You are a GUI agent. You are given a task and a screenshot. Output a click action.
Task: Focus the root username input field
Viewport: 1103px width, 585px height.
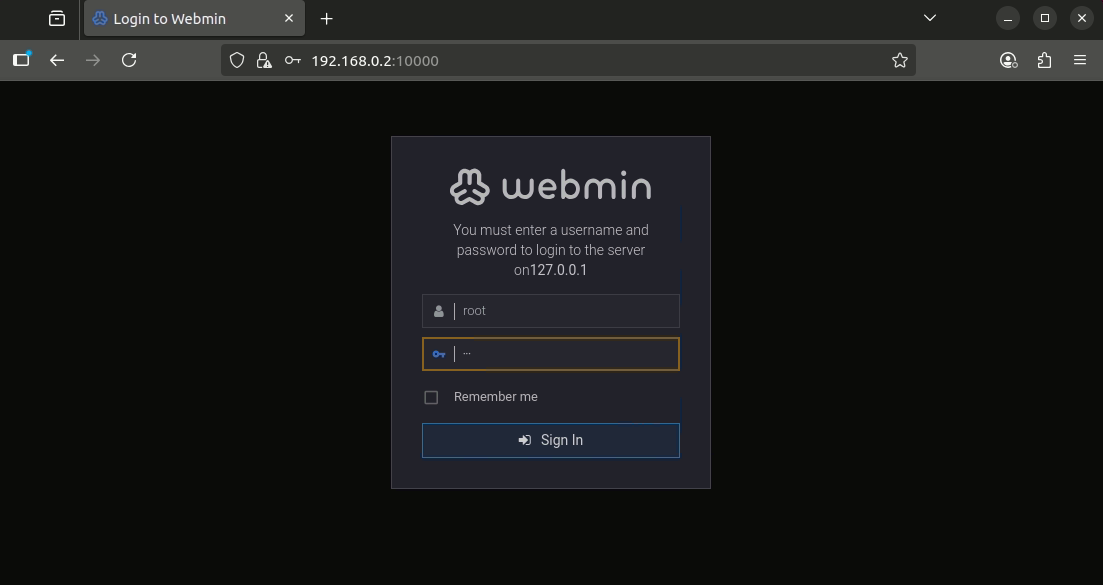(565, 311)
